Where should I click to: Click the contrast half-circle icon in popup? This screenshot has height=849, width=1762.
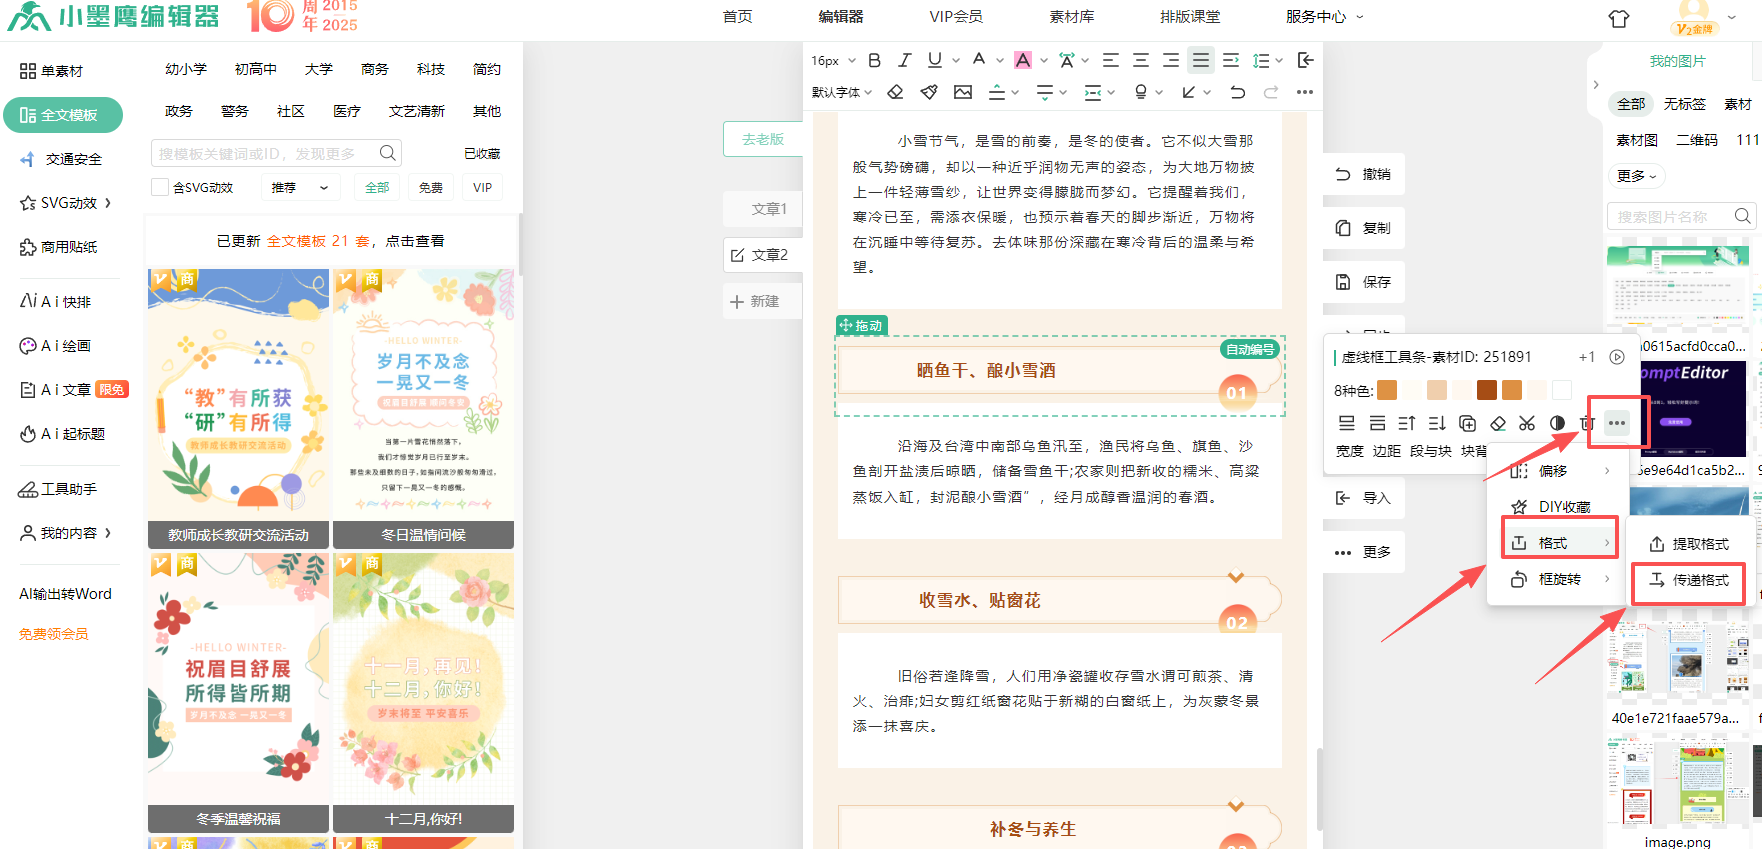1557,423
